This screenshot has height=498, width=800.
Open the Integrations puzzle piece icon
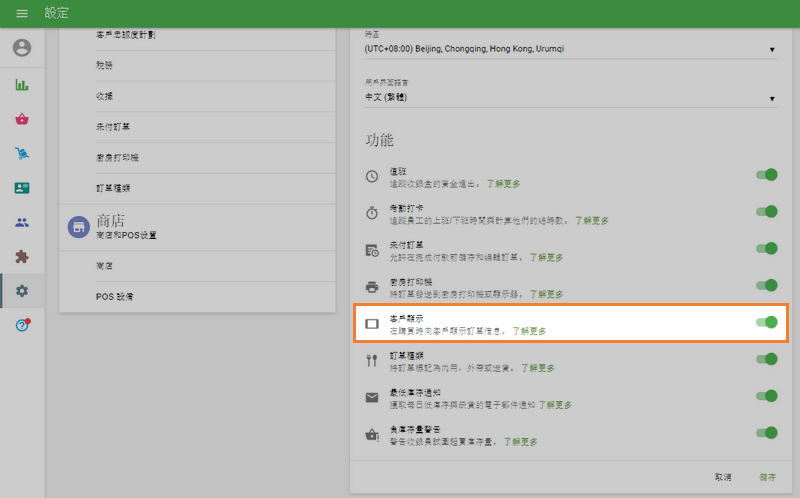[x=22, y=256]
